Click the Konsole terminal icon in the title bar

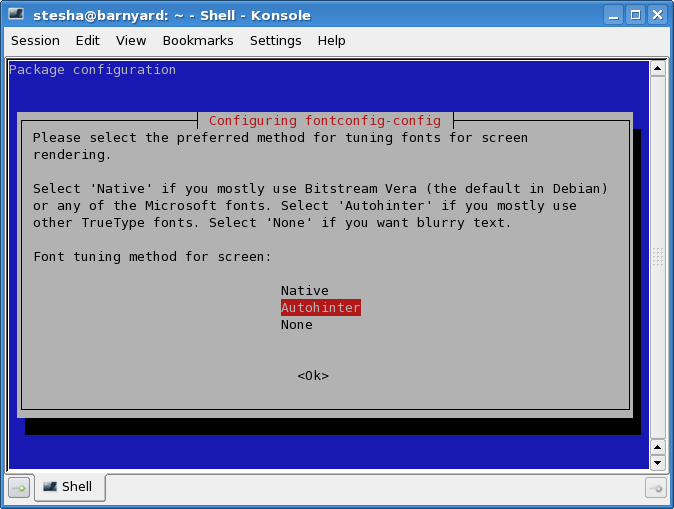pyautogui.click(x=16, y=14)
